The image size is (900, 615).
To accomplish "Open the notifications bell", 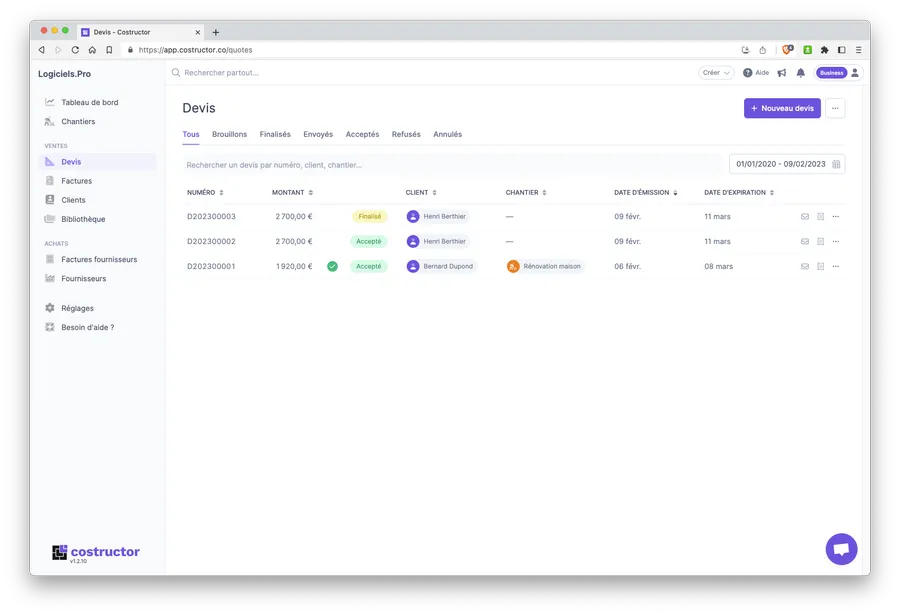I will tap(801, 73).
